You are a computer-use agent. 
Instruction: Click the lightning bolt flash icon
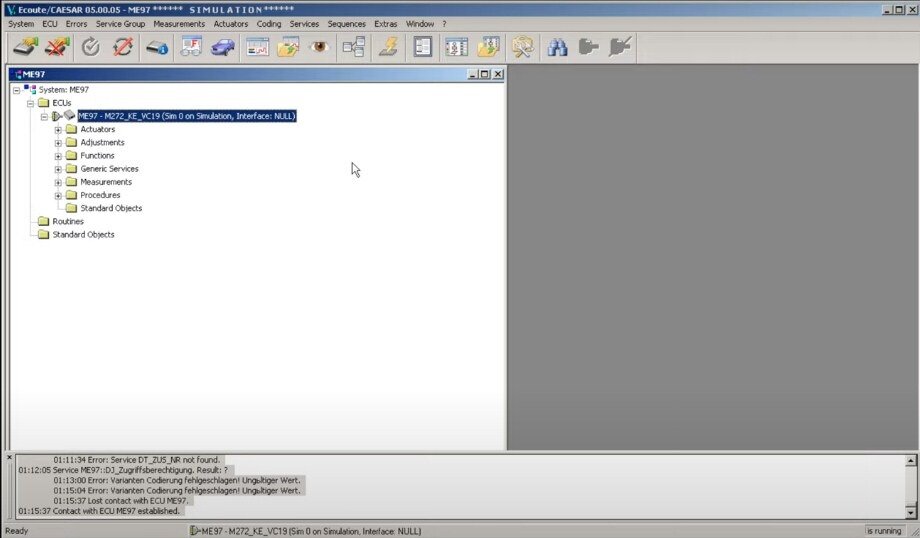[x=388, y=47]
